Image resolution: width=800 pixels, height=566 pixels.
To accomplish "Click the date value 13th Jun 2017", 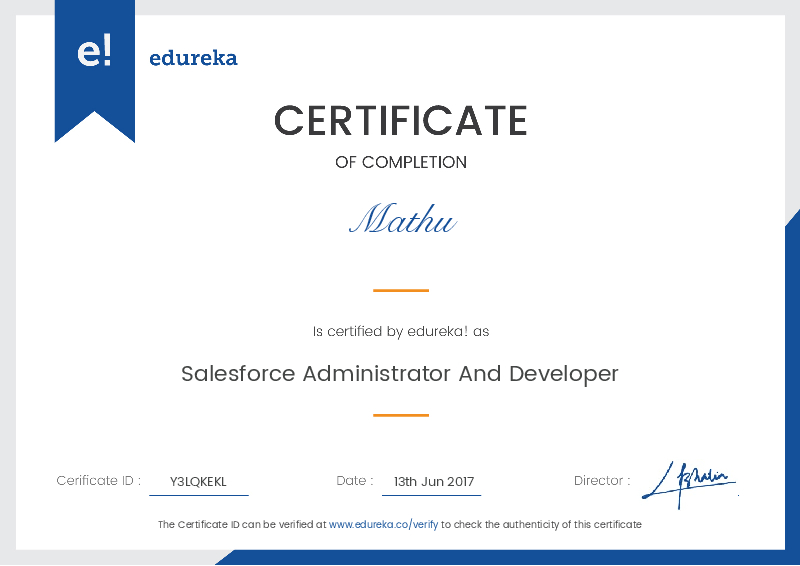I will tap(434, 481).
